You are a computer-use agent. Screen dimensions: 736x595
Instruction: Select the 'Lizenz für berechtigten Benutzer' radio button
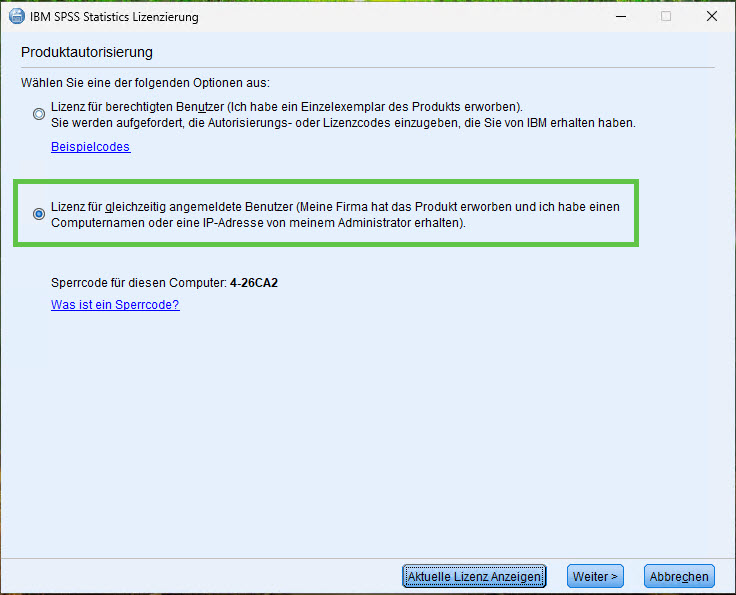click(x=39, y=114)
